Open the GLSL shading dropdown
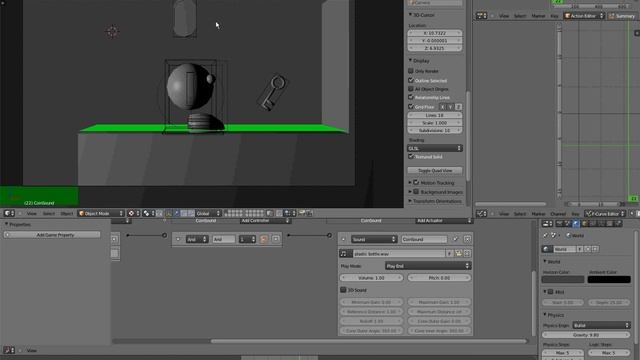The image size is (640, 360). point(435,148)
